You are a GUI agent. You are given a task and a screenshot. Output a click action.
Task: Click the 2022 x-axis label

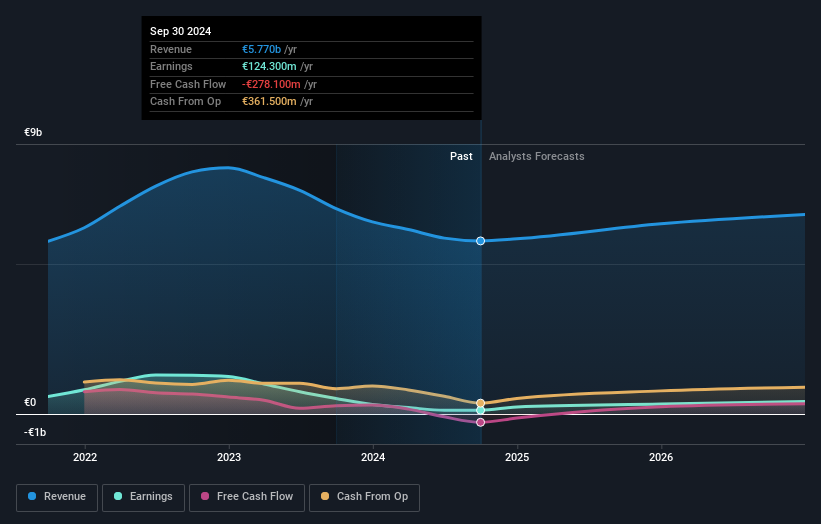85,457
